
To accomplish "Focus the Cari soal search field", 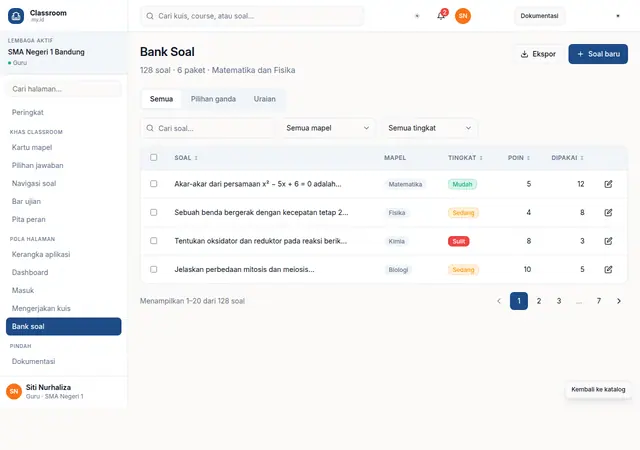I will pyautogui.click(x=207, y=128).
